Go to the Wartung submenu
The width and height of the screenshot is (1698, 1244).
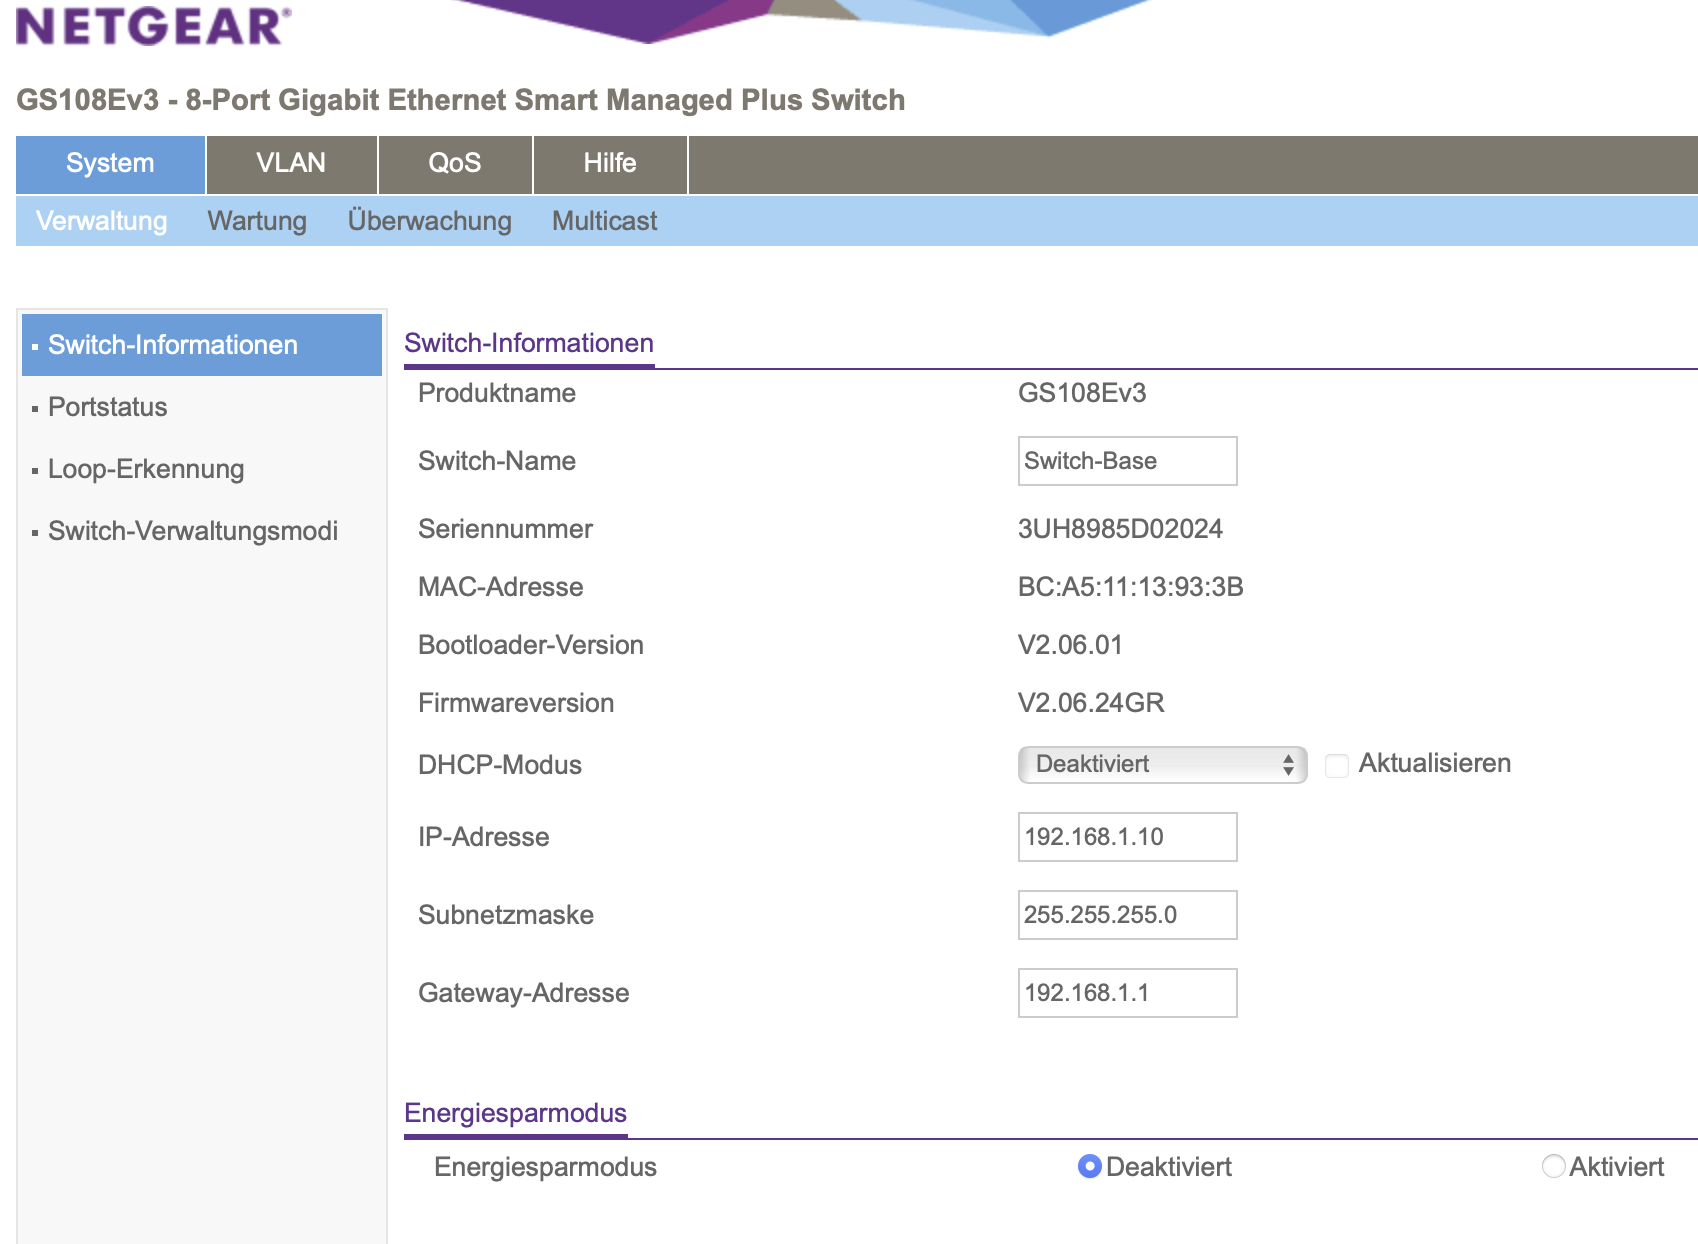click(x=257, y=221)
